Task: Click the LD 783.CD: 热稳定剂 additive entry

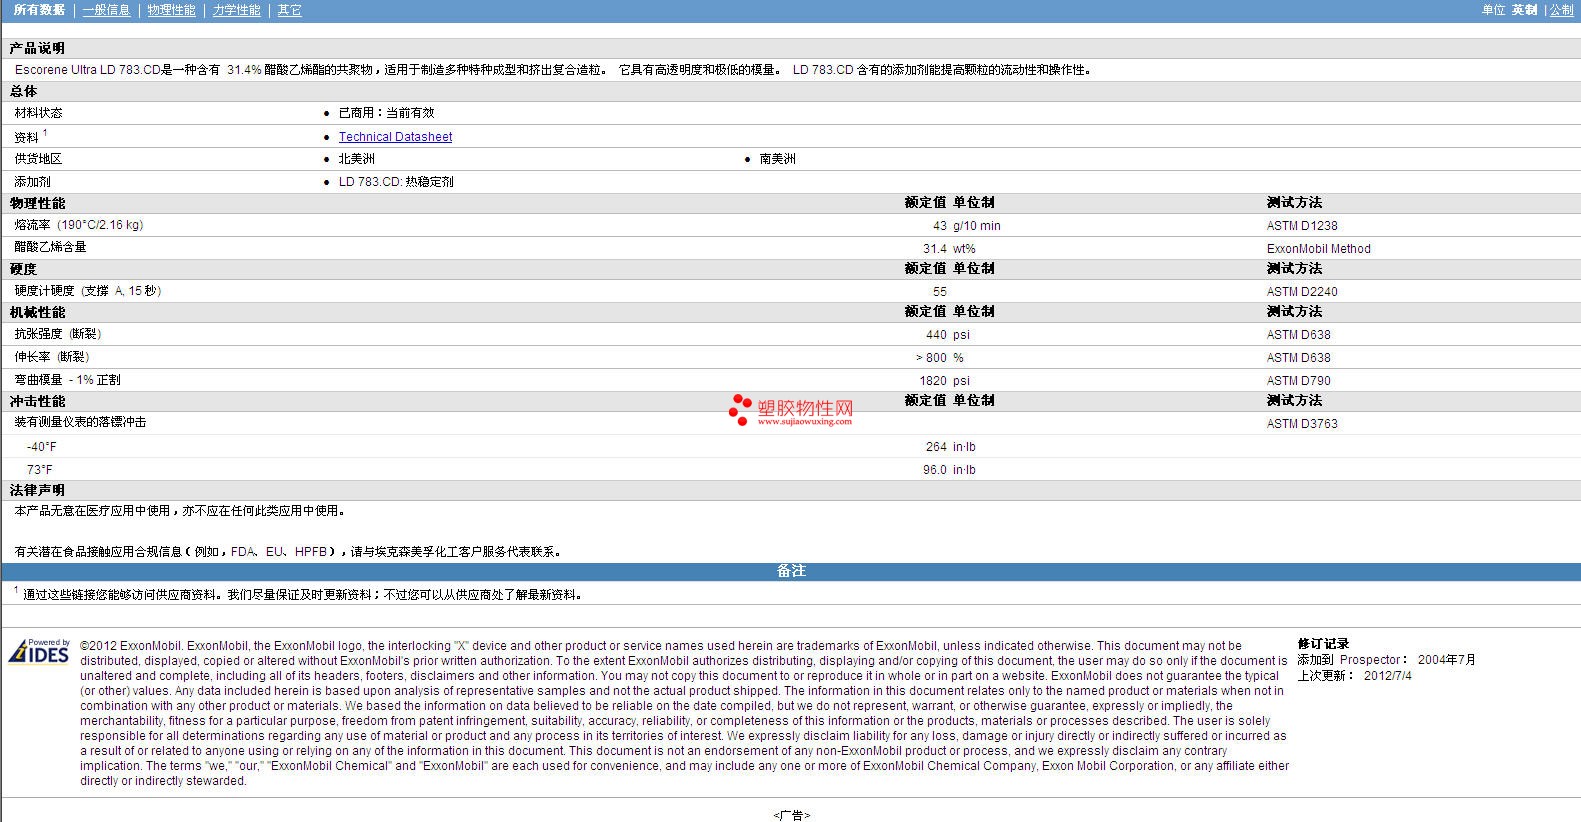Action: (x=396, y=182)
